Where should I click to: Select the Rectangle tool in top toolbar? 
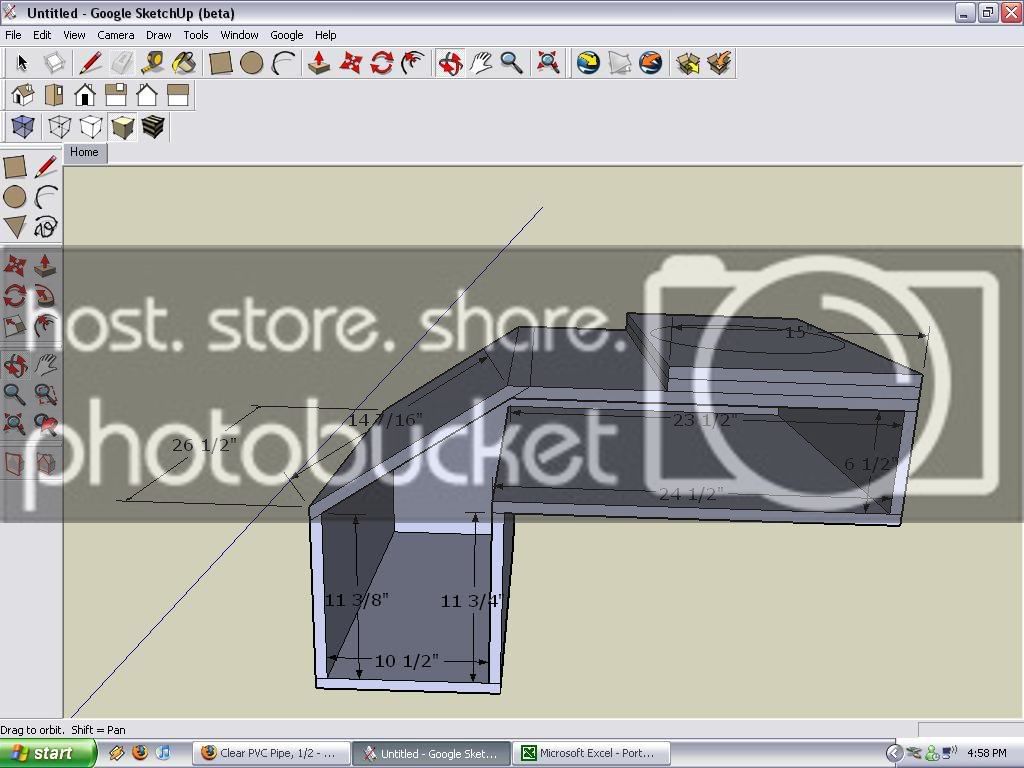point(221,63)
